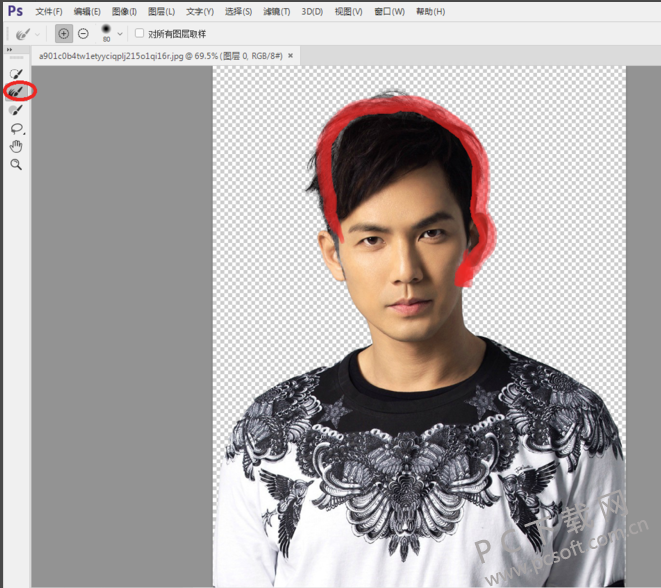Click the brush size 80 preview
Viewport: 661px width, 588px height.
point(106,31)
